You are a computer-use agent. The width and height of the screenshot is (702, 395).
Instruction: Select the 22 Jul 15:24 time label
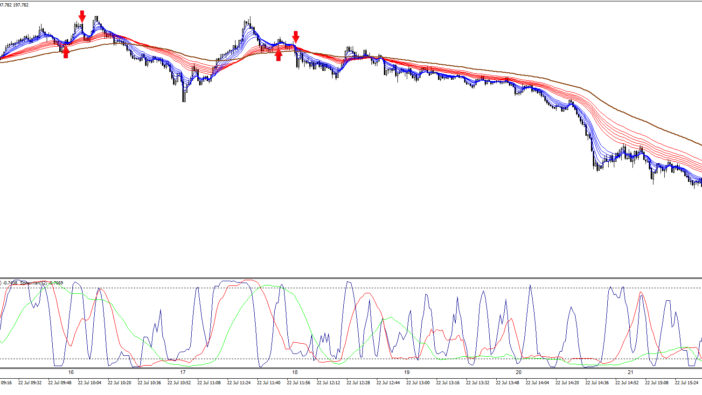click(x=687, y=383)
